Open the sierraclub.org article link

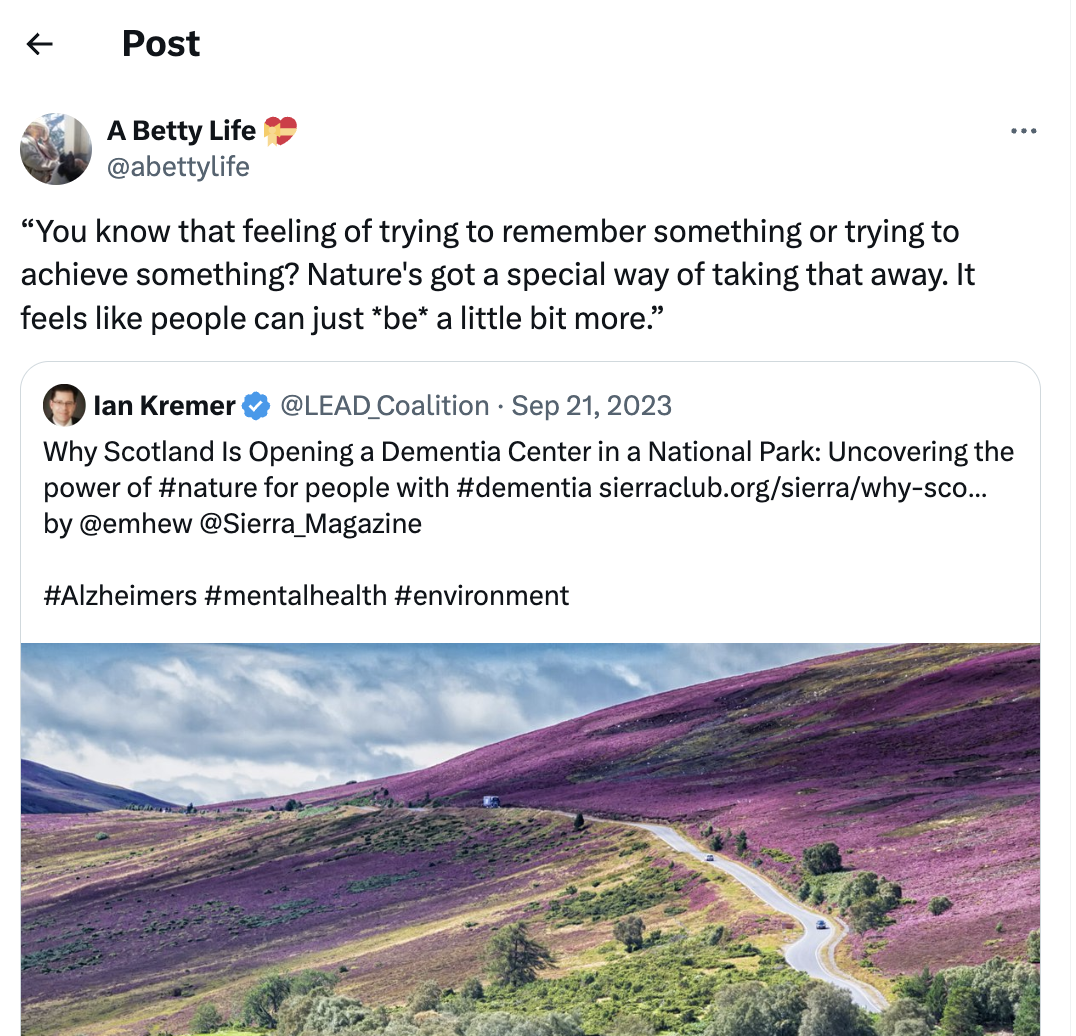coord(792,488)
